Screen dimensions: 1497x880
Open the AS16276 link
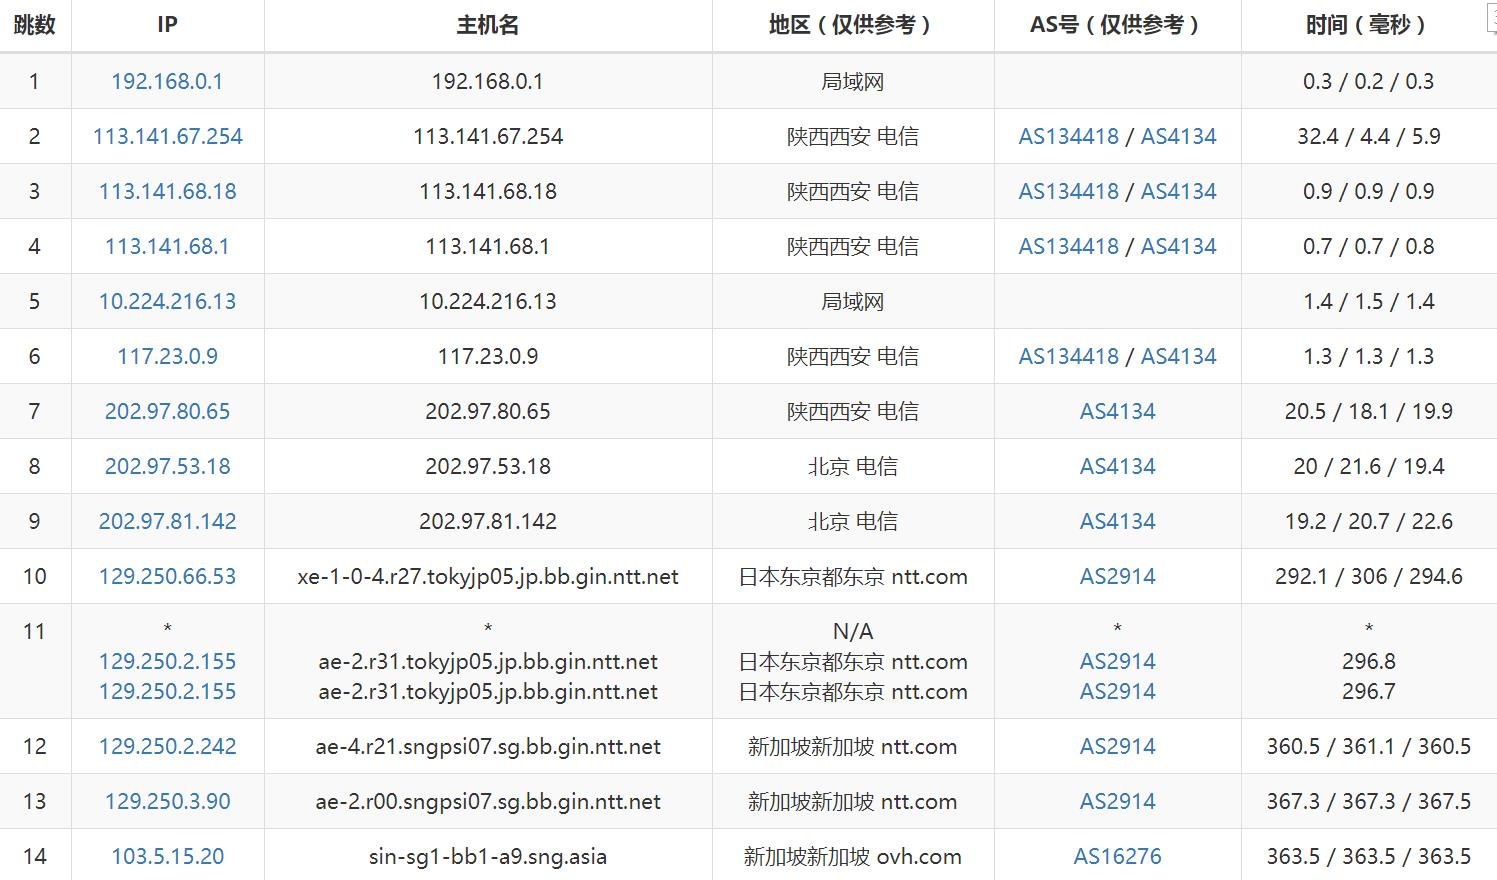pos(1117,857)
